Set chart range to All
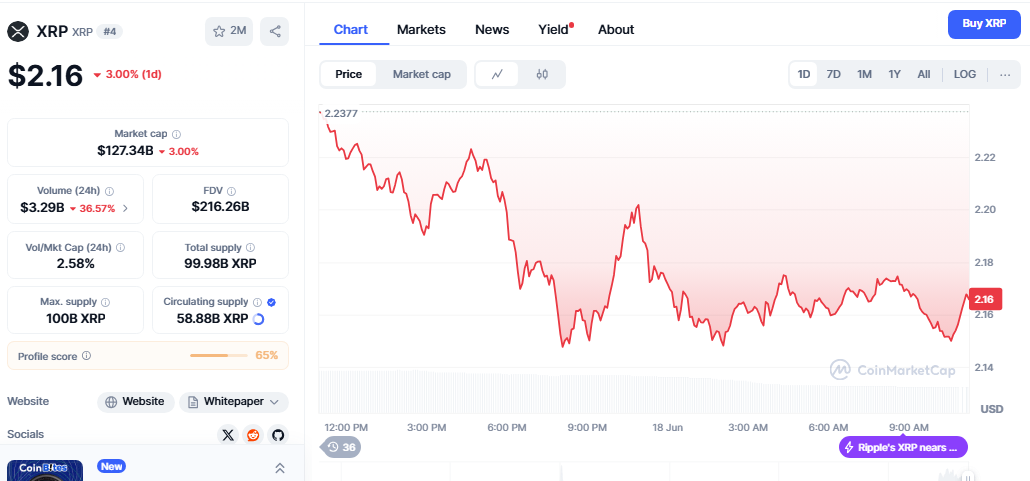The height and width of the screenshot is (481, 1030). click(x=924, y=74)
